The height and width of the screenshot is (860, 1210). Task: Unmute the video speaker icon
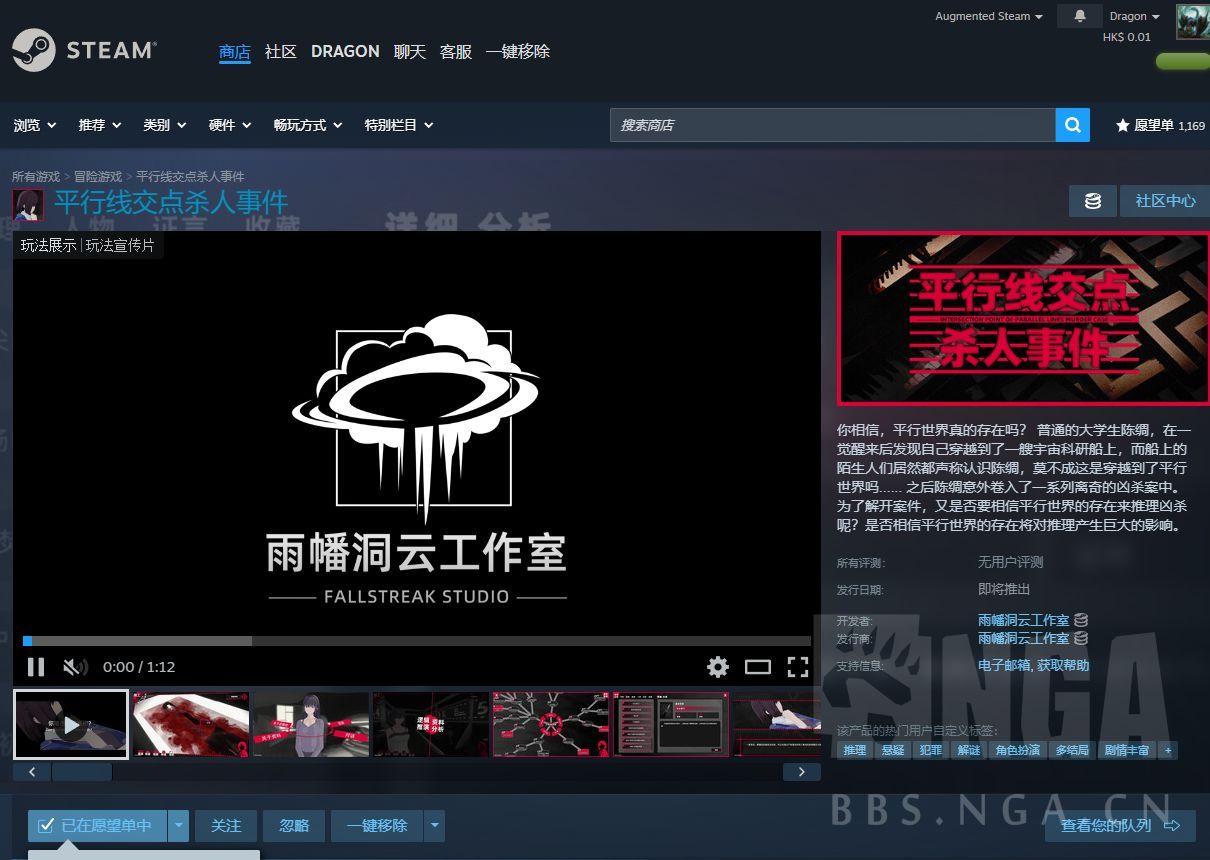click(x=75, y=667)
